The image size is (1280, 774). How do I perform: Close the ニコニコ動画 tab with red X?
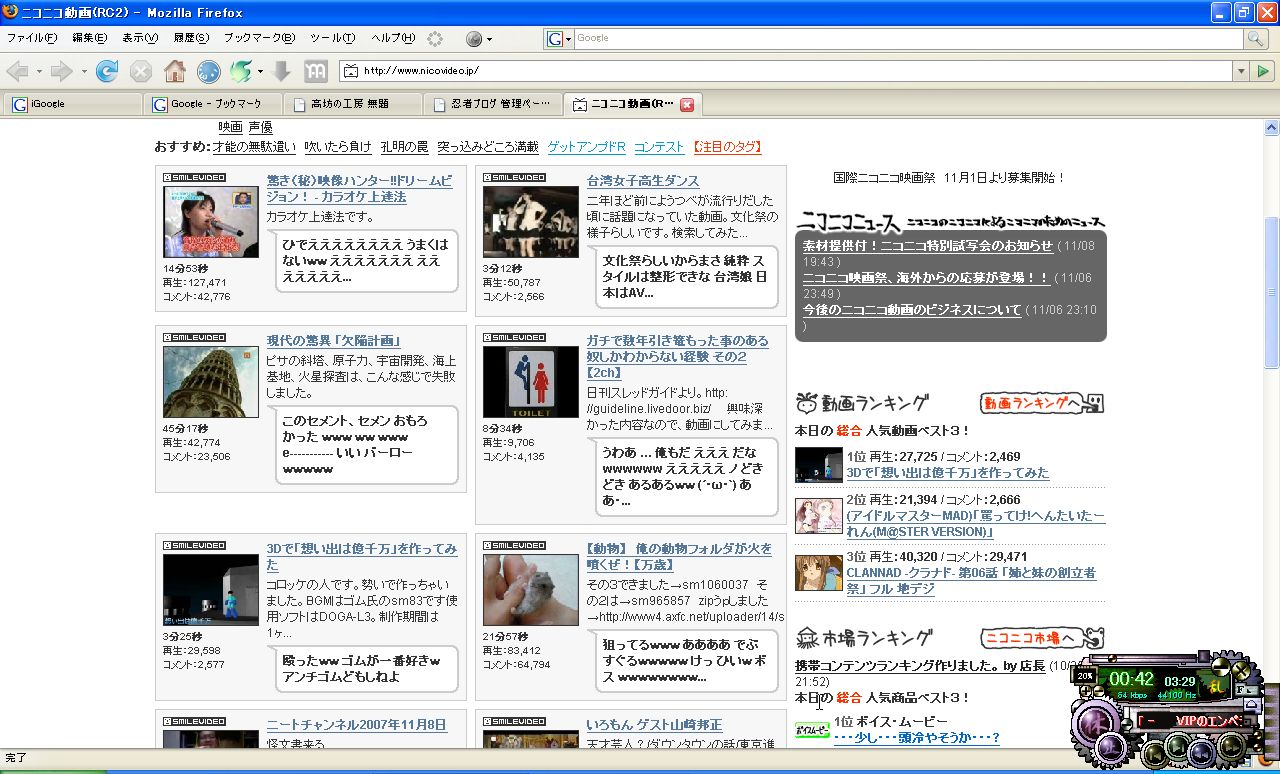pos(687,104)
